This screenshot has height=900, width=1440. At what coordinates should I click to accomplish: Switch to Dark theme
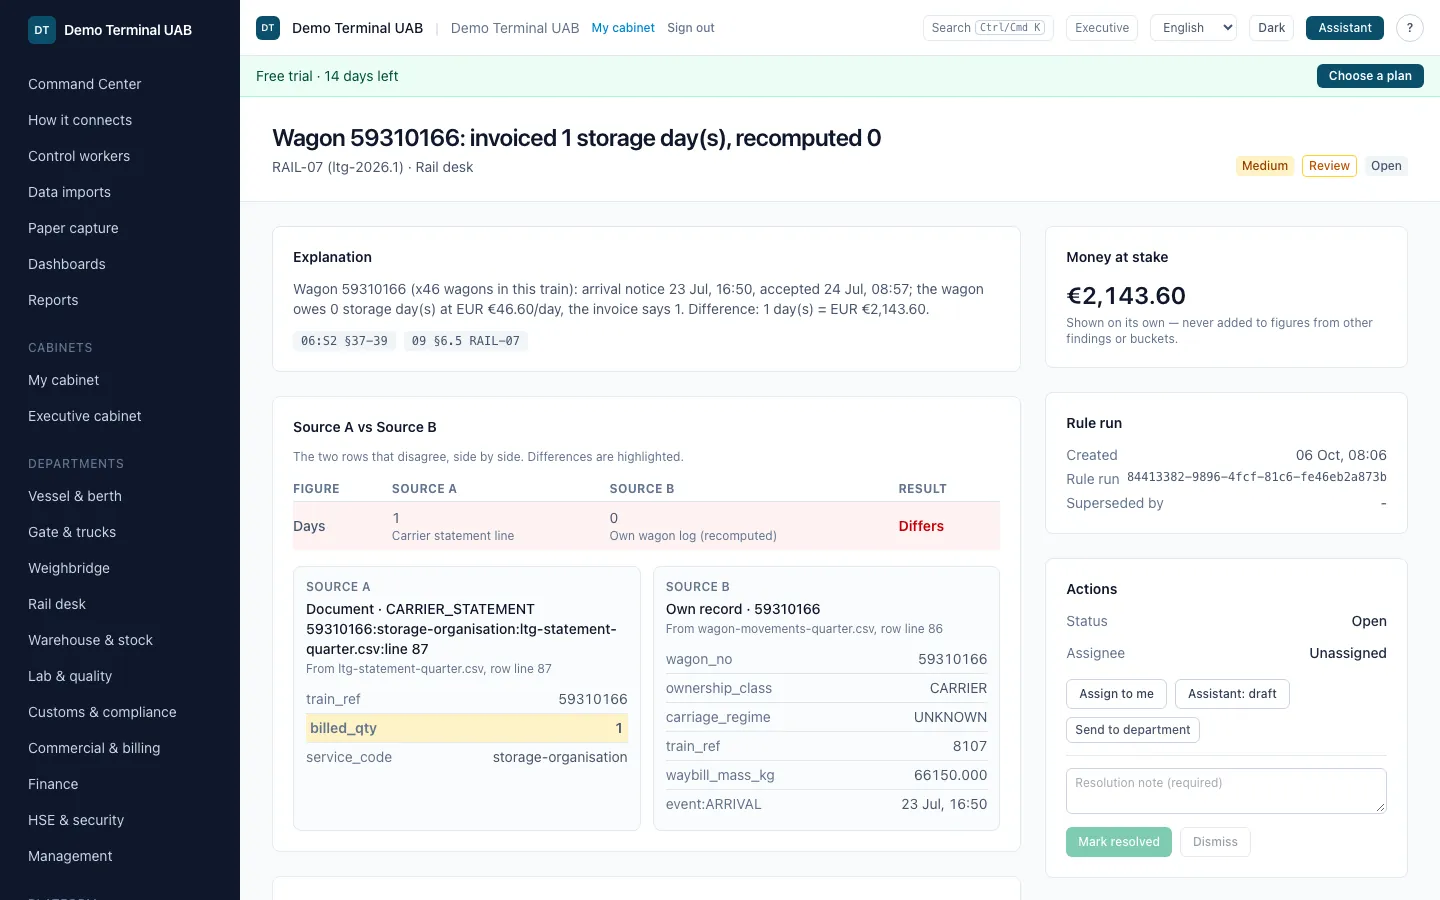click(1272, 28)
